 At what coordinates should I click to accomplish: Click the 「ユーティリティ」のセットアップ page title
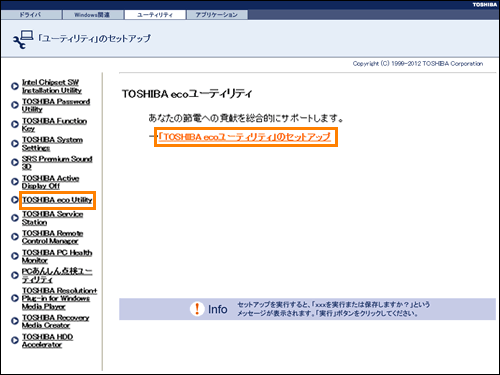point(94,39)
